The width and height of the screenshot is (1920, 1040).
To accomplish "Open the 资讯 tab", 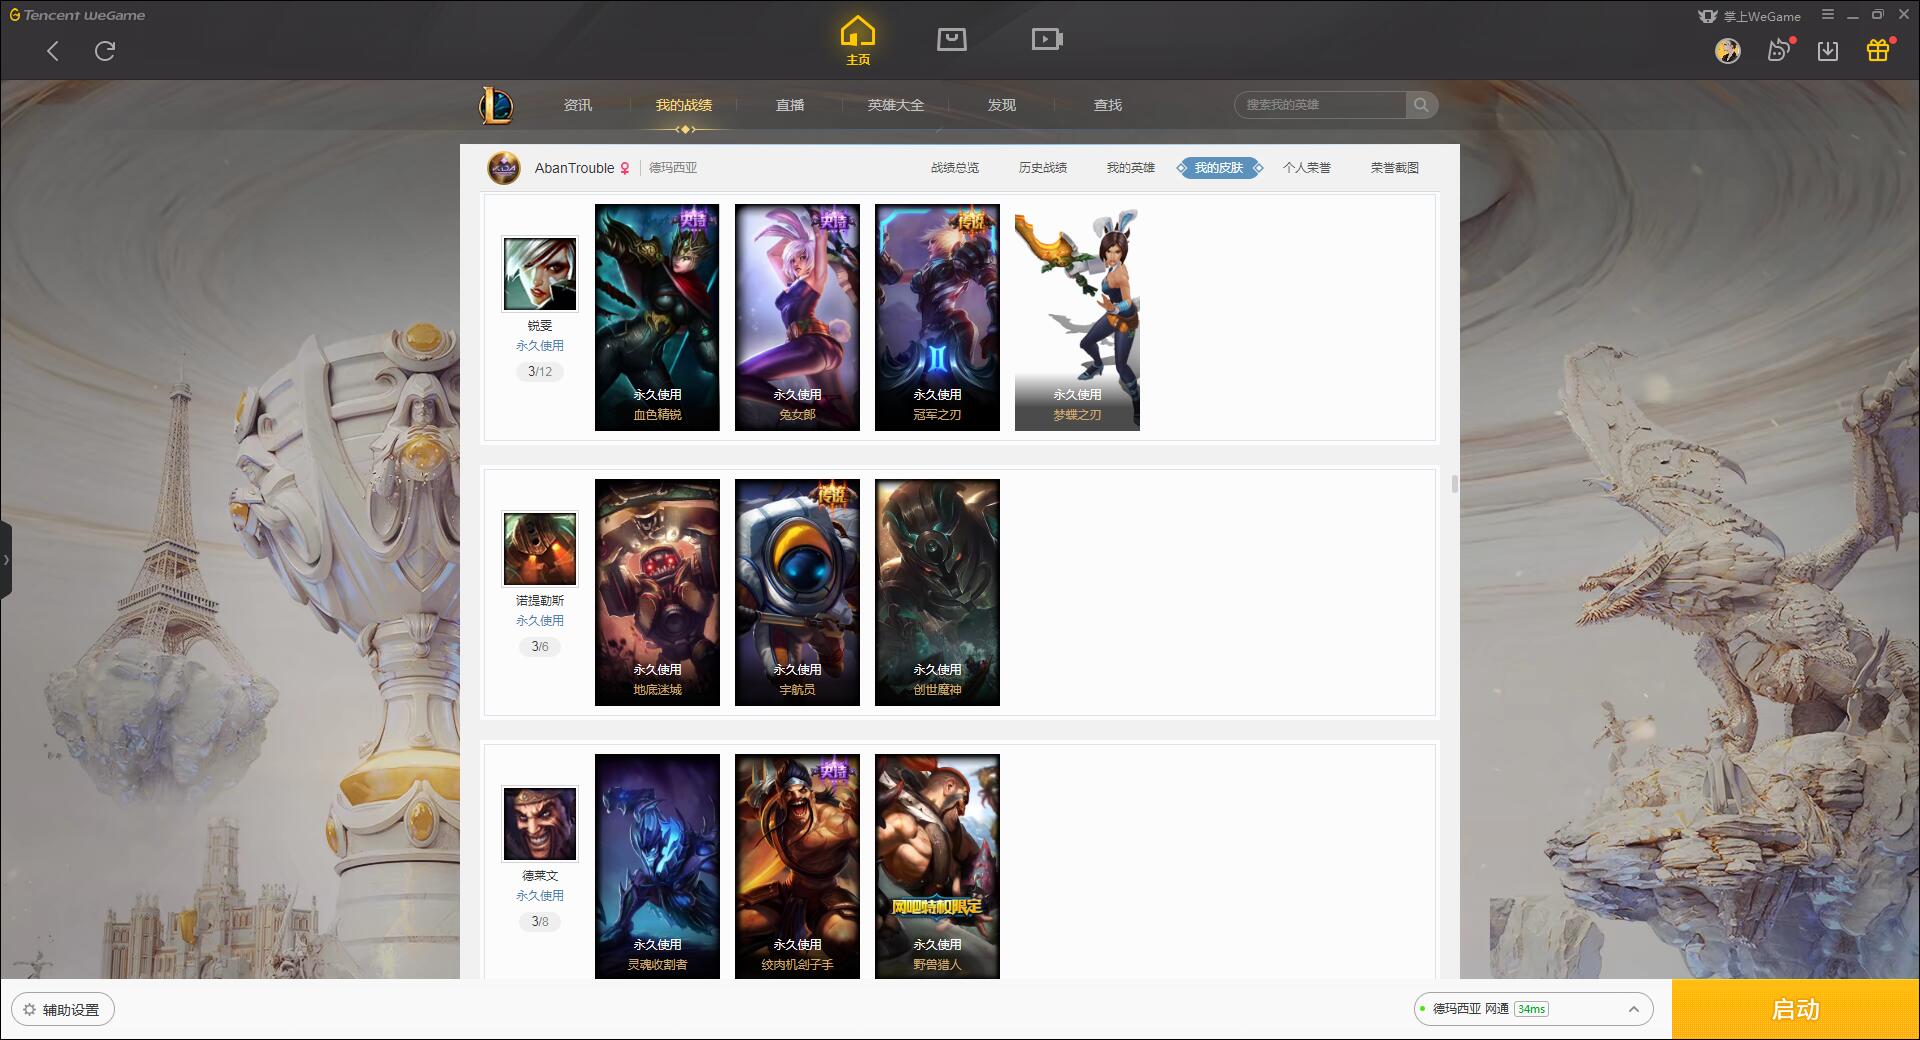I will coord(578,105).
